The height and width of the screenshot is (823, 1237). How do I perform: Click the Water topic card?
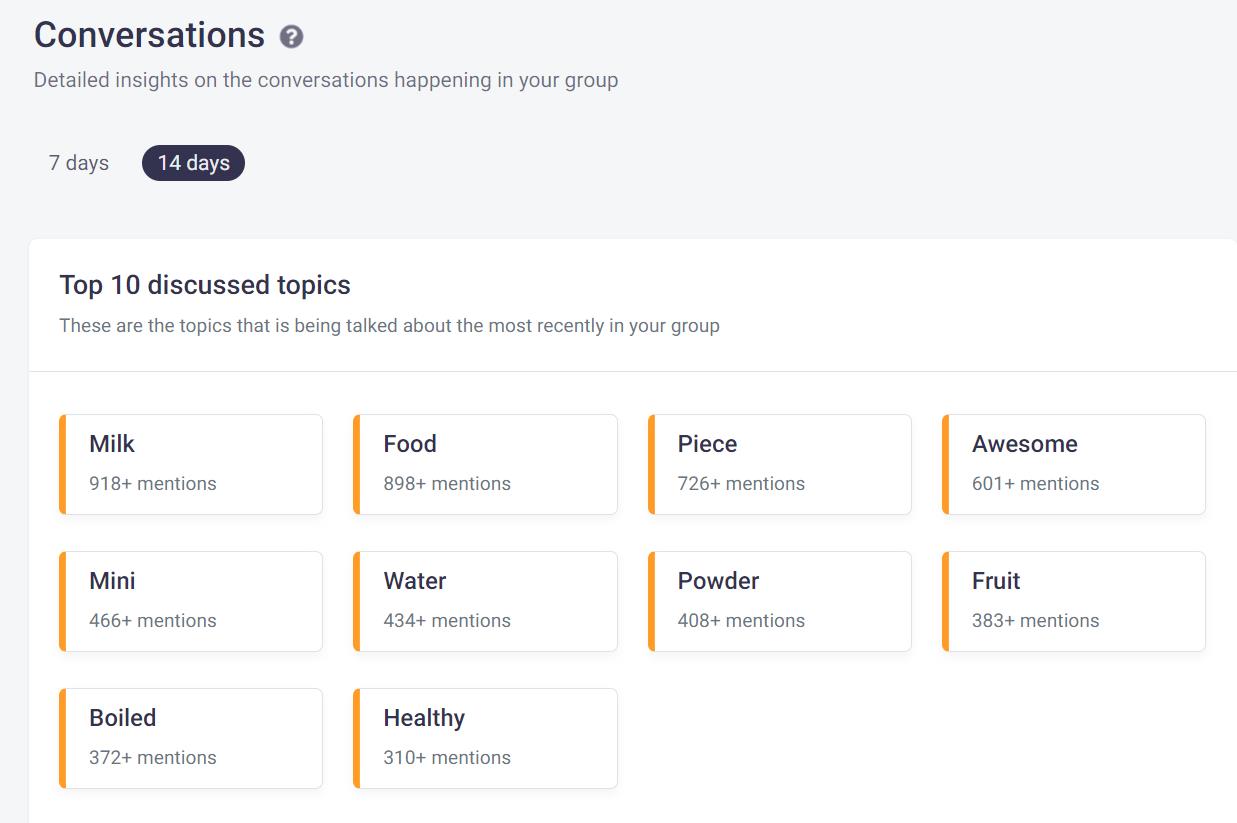pyautogui.click(x=485, y=600)
